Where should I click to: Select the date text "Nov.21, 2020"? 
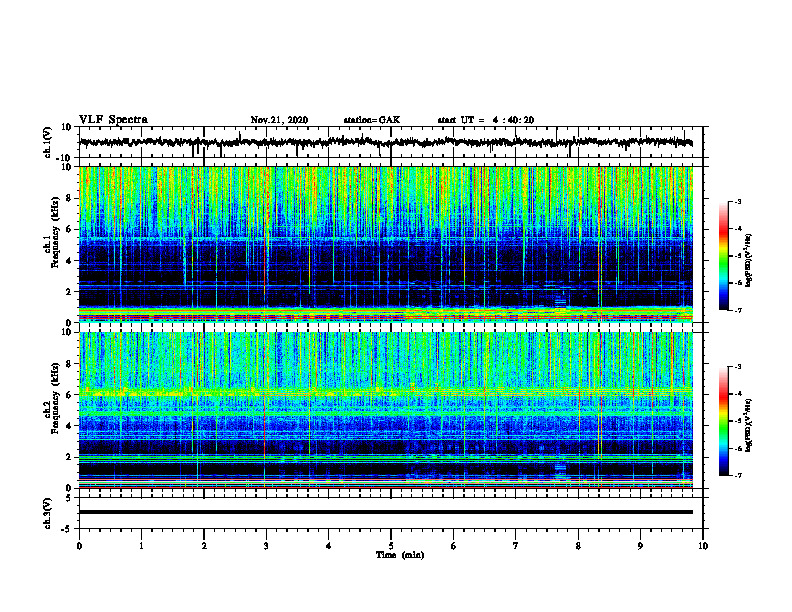point(279,120)
